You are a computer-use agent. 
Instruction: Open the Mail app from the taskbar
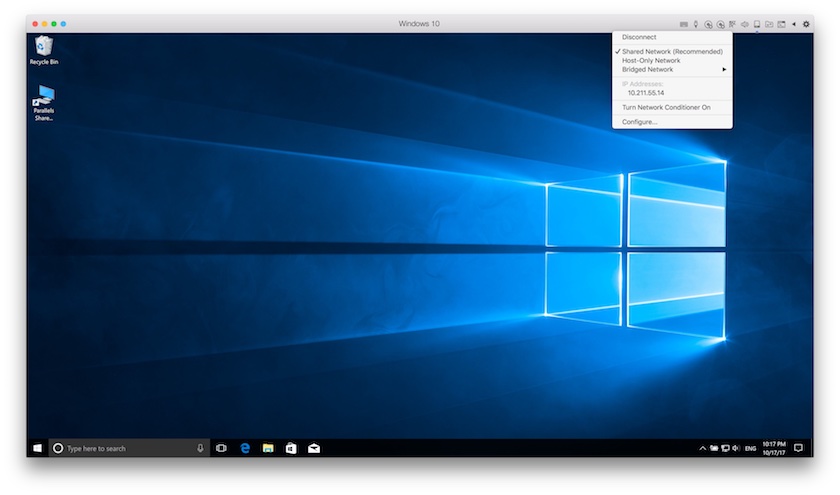pos(314,448)
